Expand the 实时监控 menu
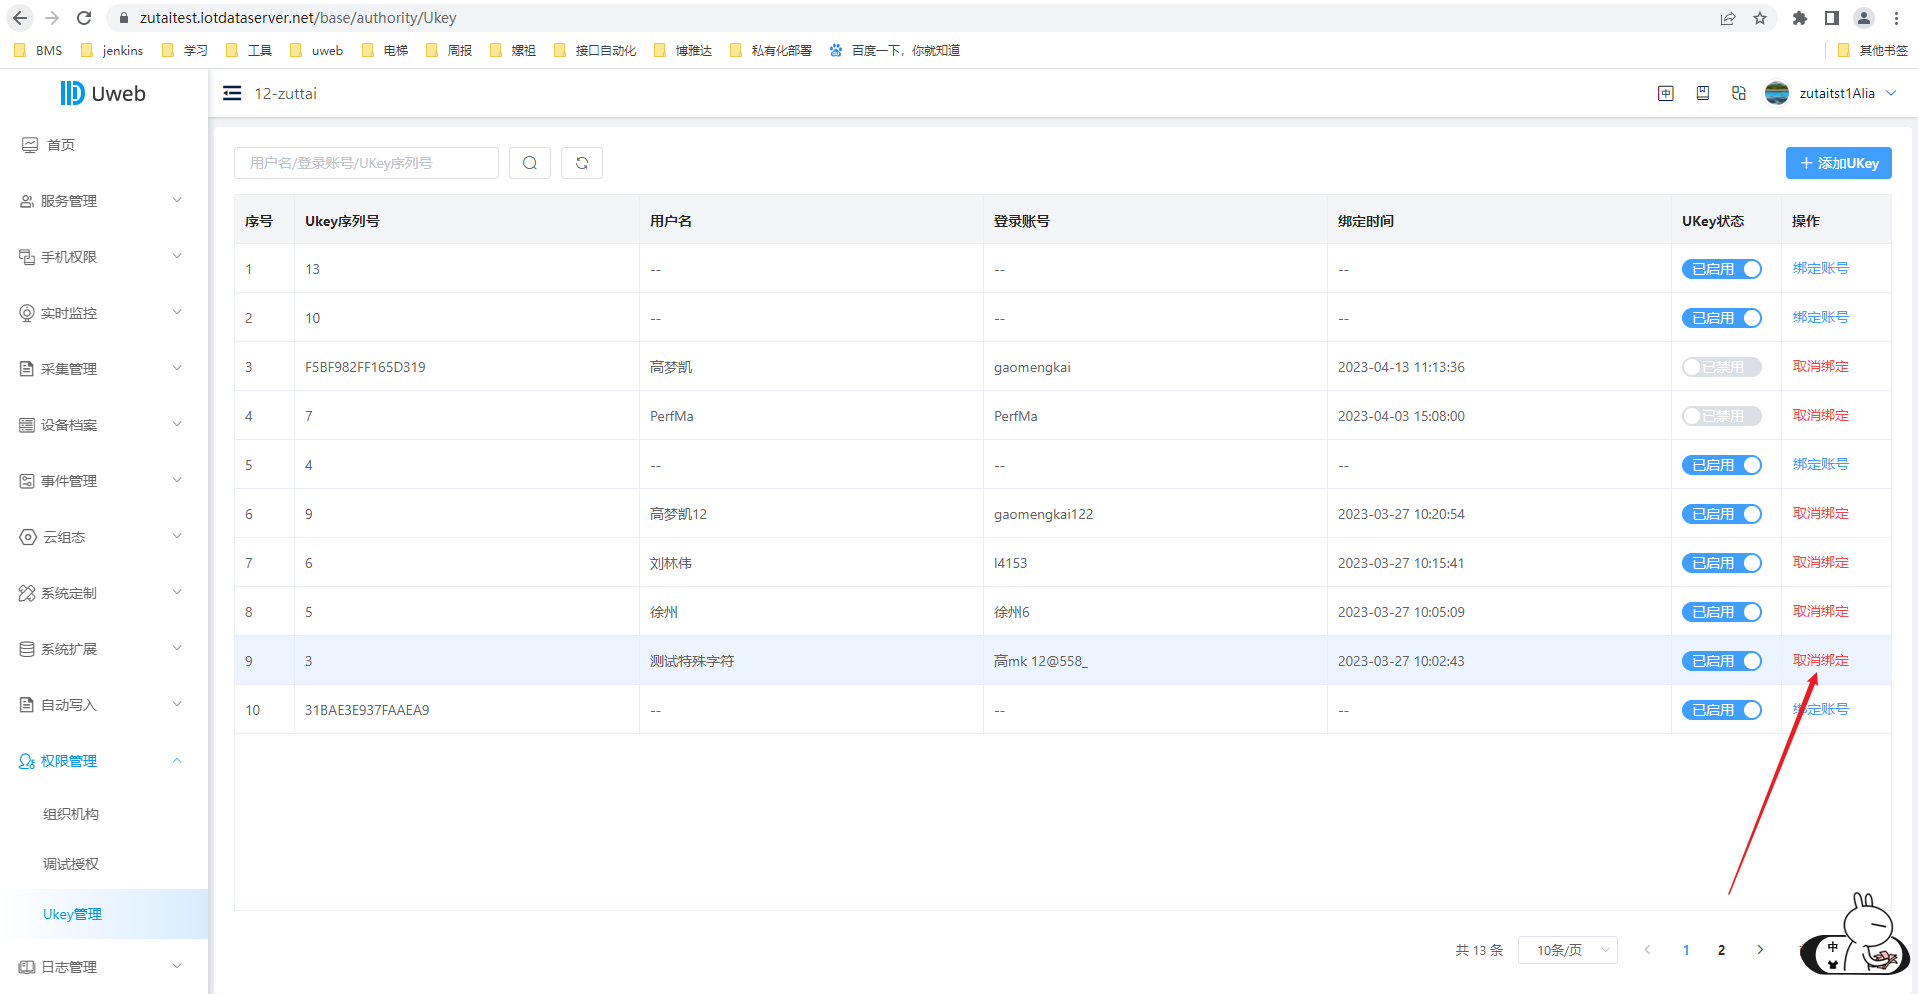Image resolution: width=1918 pixels, height=994 pixels. [x=104, y=313]
